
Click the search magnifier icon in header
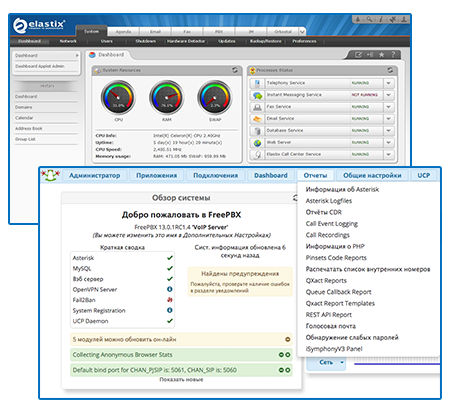pos(369,19)
